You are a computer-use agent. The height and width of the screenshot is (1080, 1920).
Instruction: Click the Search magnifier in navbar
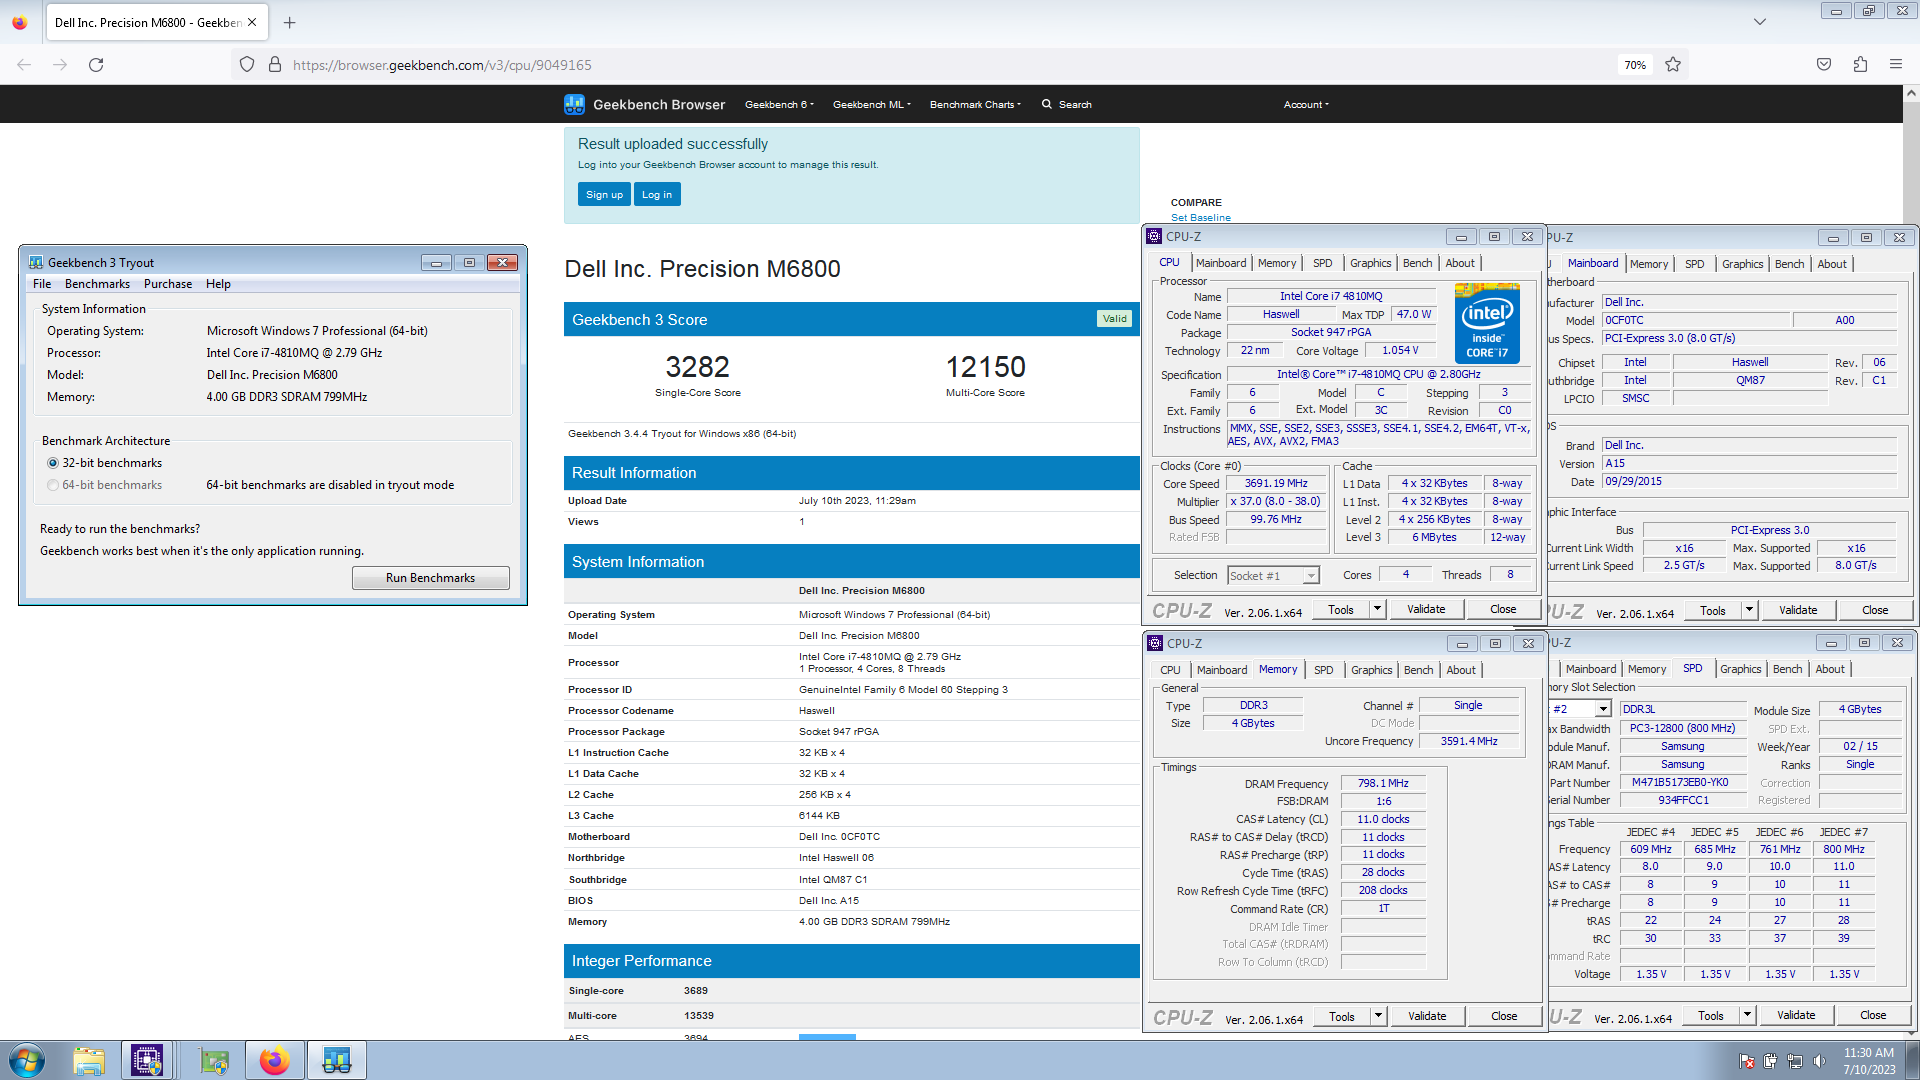click(x=1047, y=104)
